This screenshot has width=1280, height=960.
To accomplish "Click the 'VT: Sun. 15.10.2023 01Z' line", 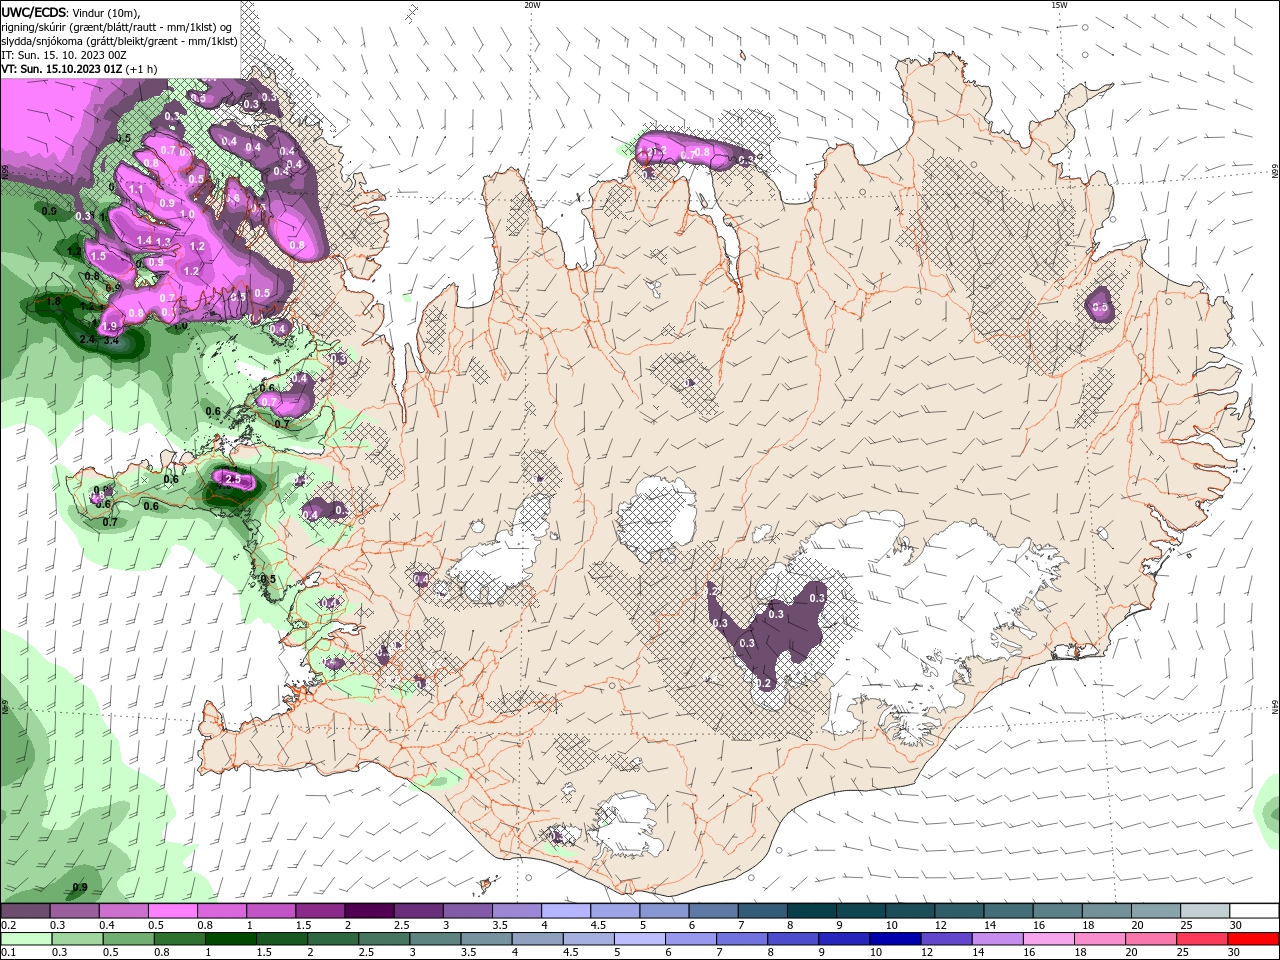I will tap(61, 69).
